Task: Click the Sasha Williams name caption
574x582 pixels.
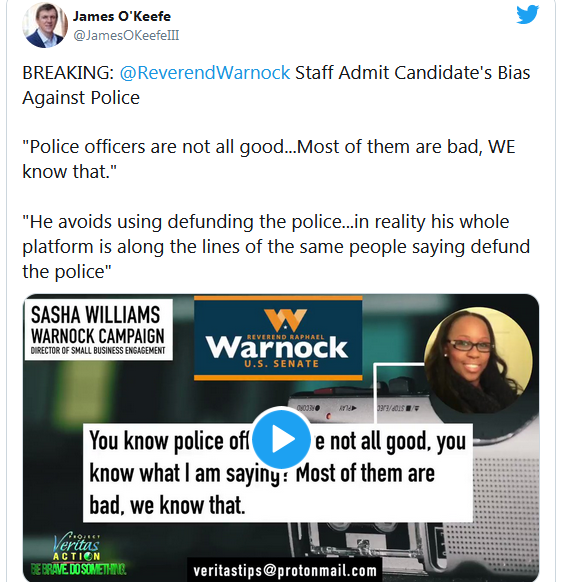Action: click(95, 315)
